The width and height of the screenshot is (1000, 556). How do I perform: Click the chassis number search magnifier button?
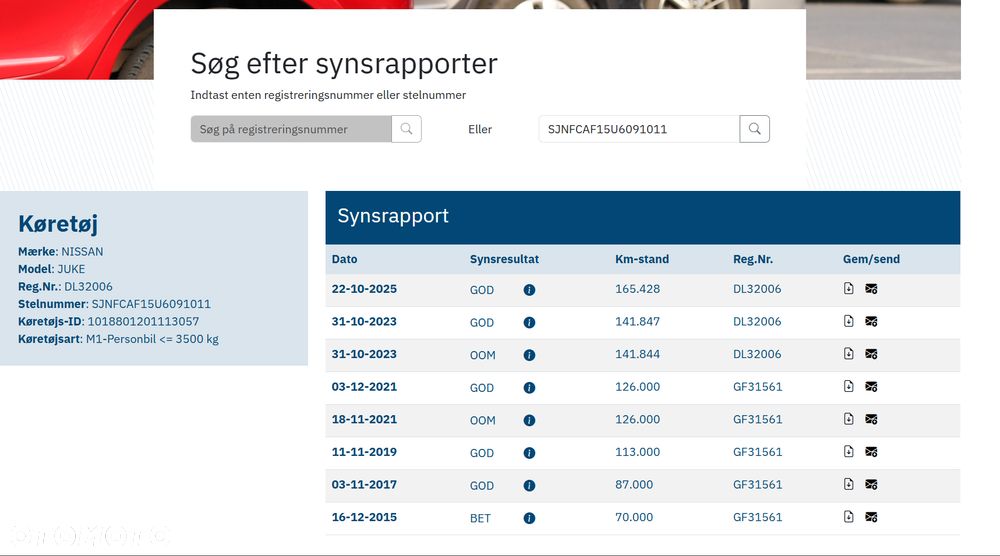click(x=754, y=129)
